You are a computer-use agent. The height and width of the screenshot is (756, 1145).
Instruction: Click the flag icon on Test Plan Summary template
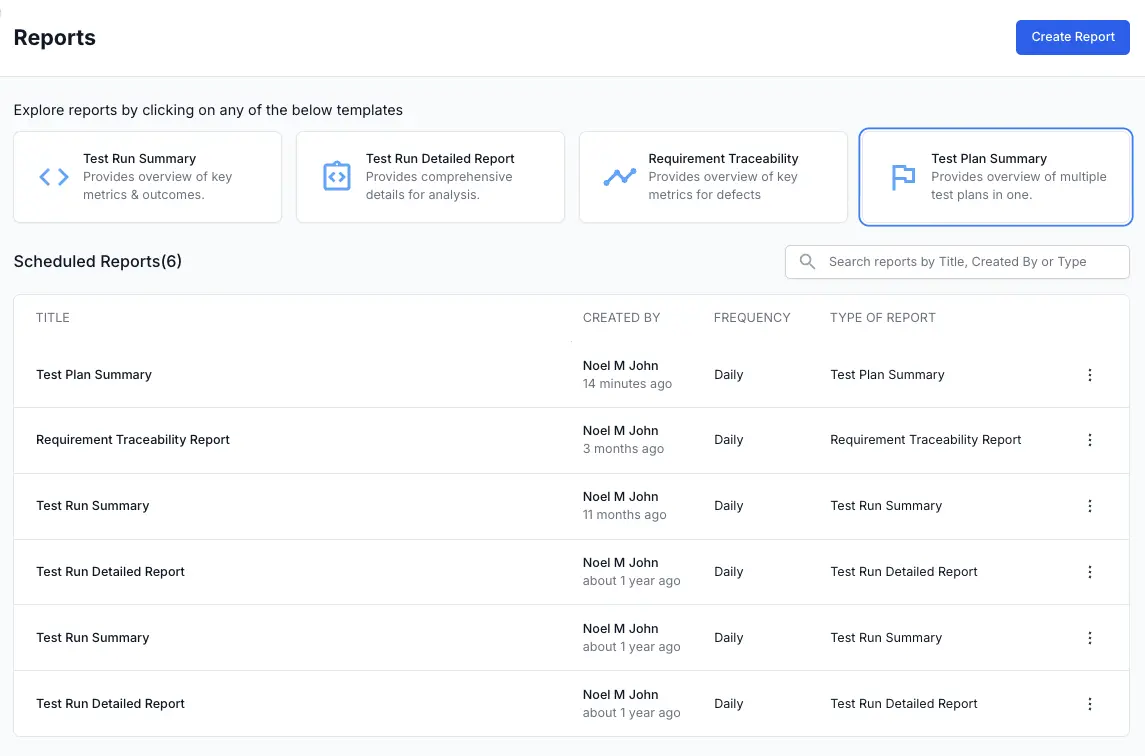(903, 177)
